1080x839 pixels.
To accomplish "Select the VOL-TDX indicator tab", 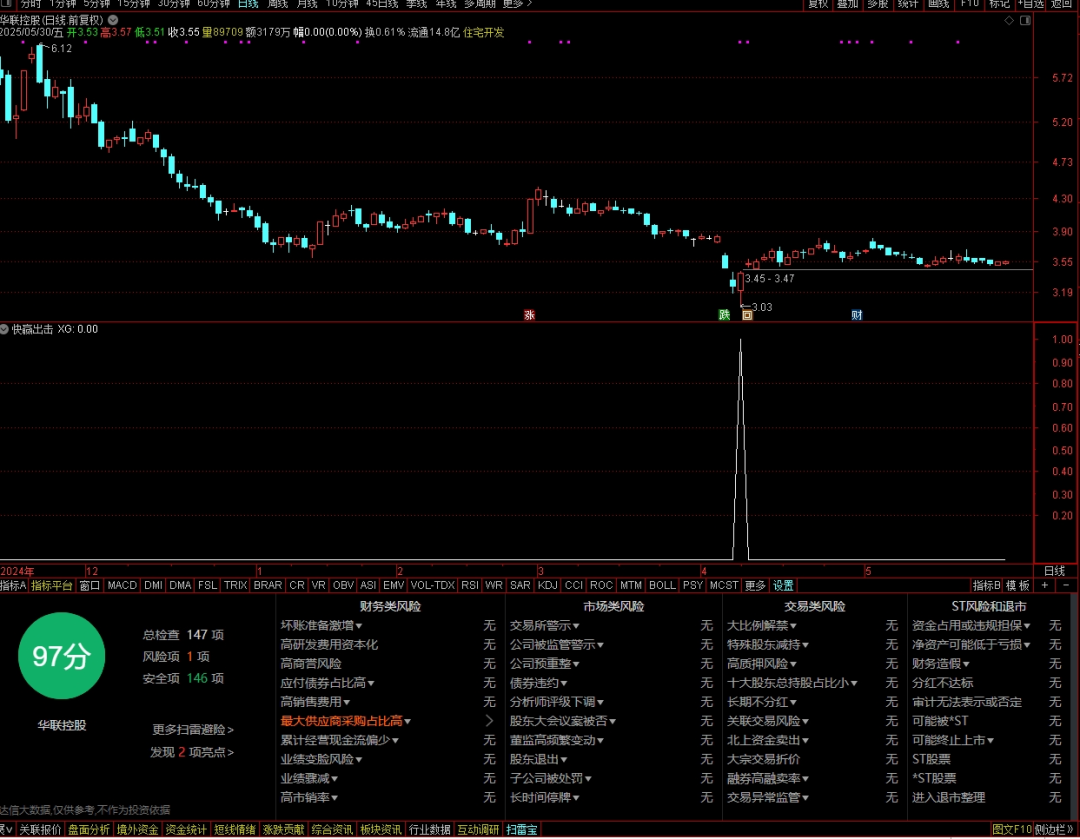I will coord(433,585).
